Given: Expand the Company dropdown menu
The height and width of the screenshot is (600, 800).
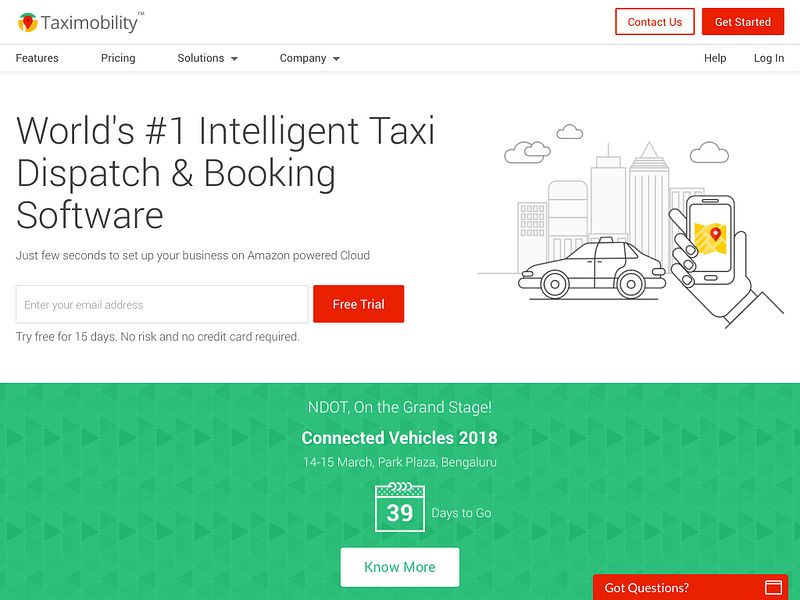Looking at the screenshot, I should click(310, 58).
